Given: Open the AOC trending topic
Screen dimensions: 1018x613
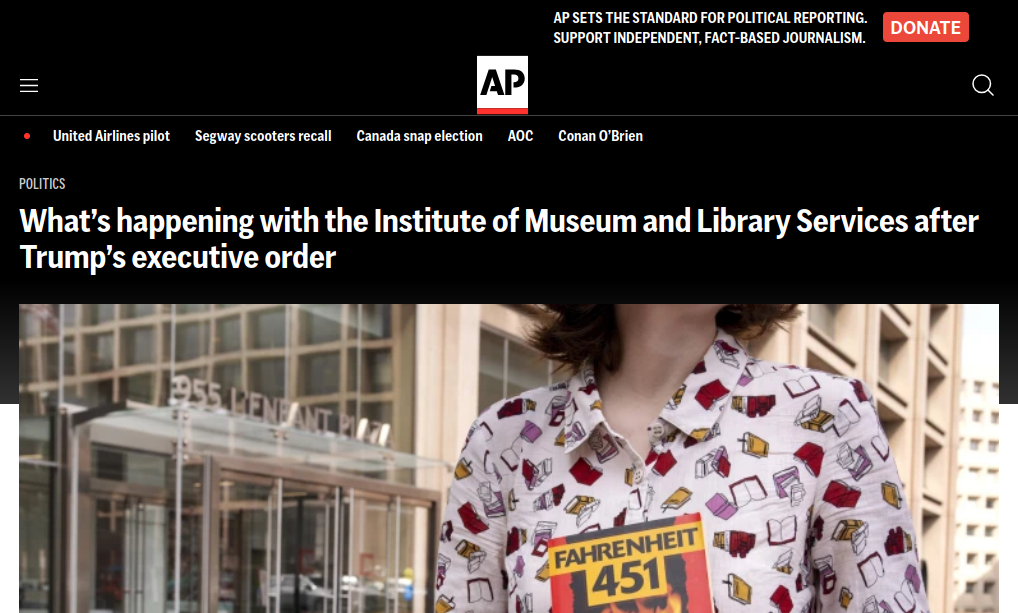Looking at the screenshot, I should tap(520, 136).
